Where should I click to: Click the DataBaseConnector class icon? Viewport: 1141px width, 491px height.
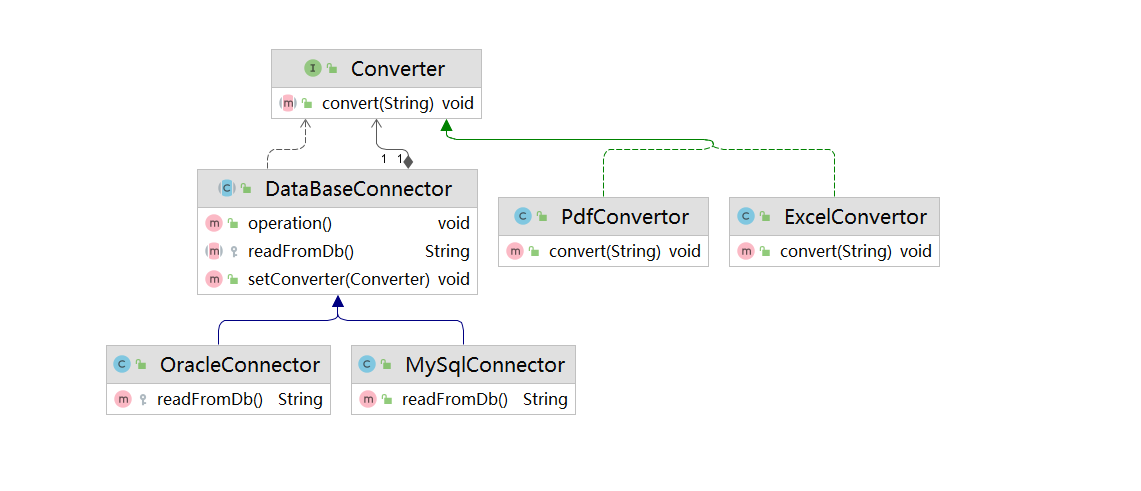pos(227,189)
